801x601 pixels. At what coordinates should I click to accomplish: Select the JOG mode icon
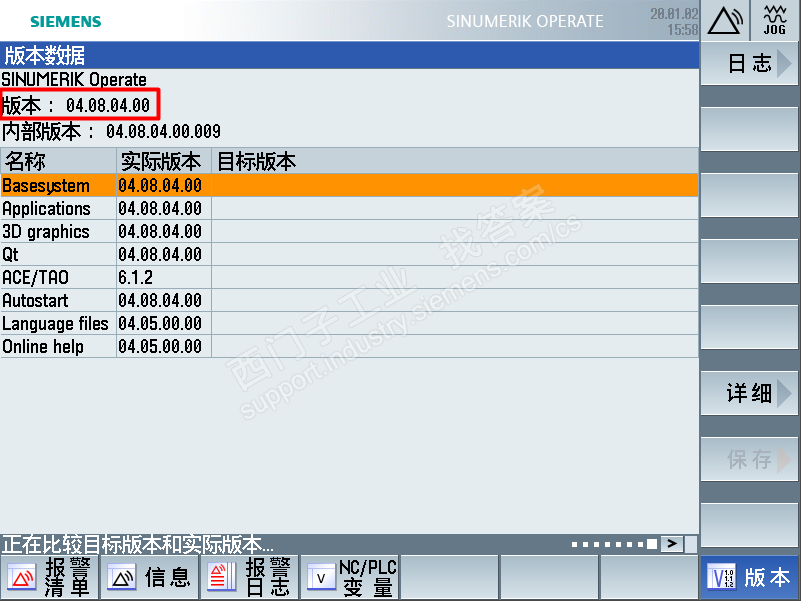(775, 21)
